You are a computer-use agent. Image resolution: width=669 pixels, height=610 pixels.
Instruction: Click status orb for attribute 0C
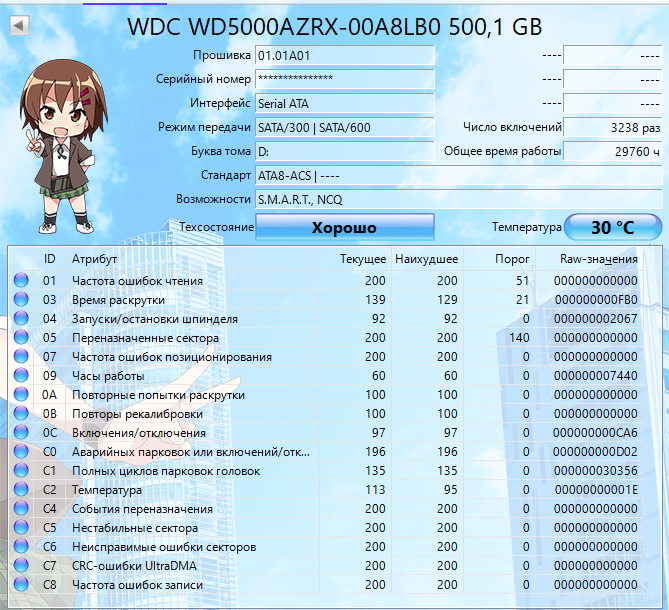(21, 432)
